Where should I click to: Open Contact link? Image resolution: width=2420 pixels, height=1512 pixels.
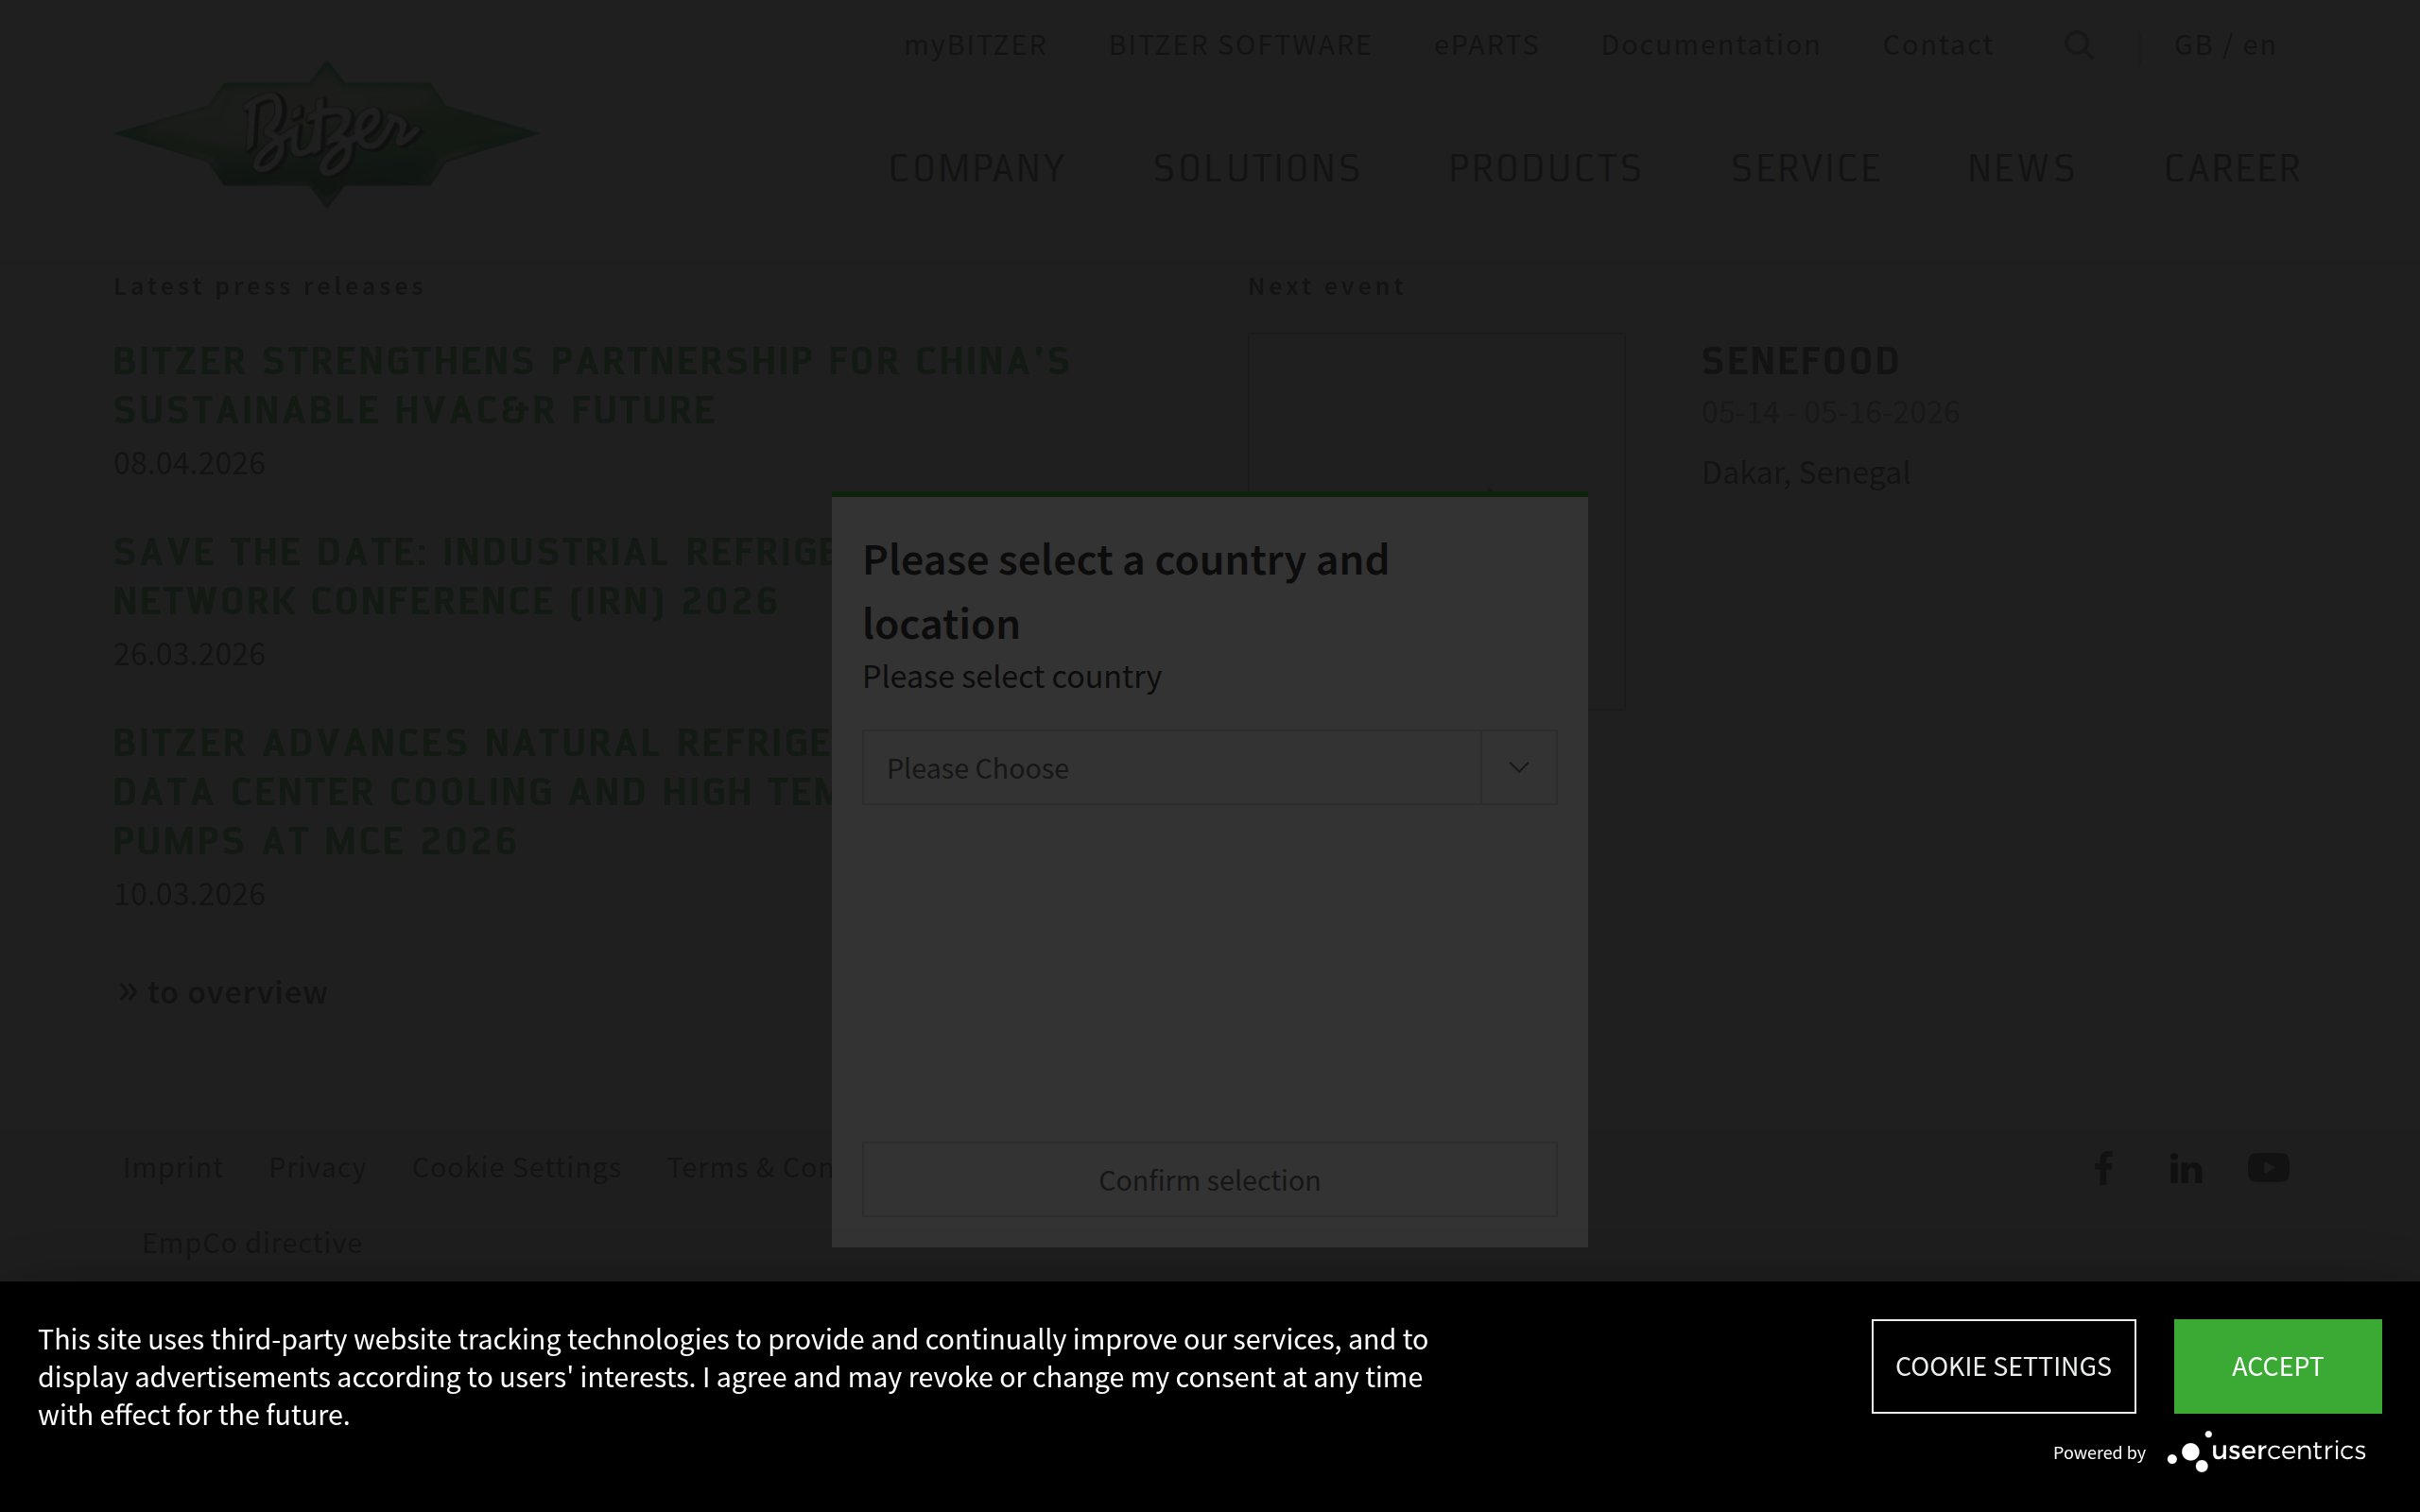(1937, 45)
